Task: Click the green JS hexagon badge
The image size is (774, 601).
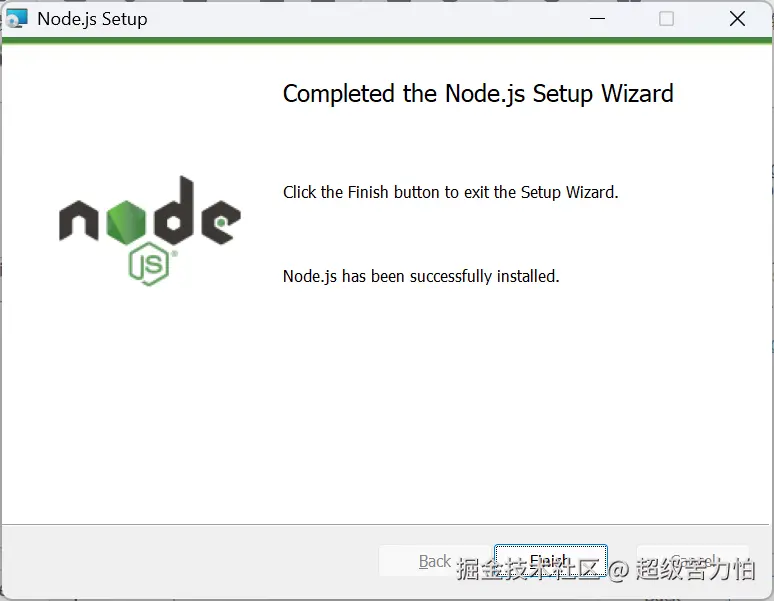Action: point(151,264)
